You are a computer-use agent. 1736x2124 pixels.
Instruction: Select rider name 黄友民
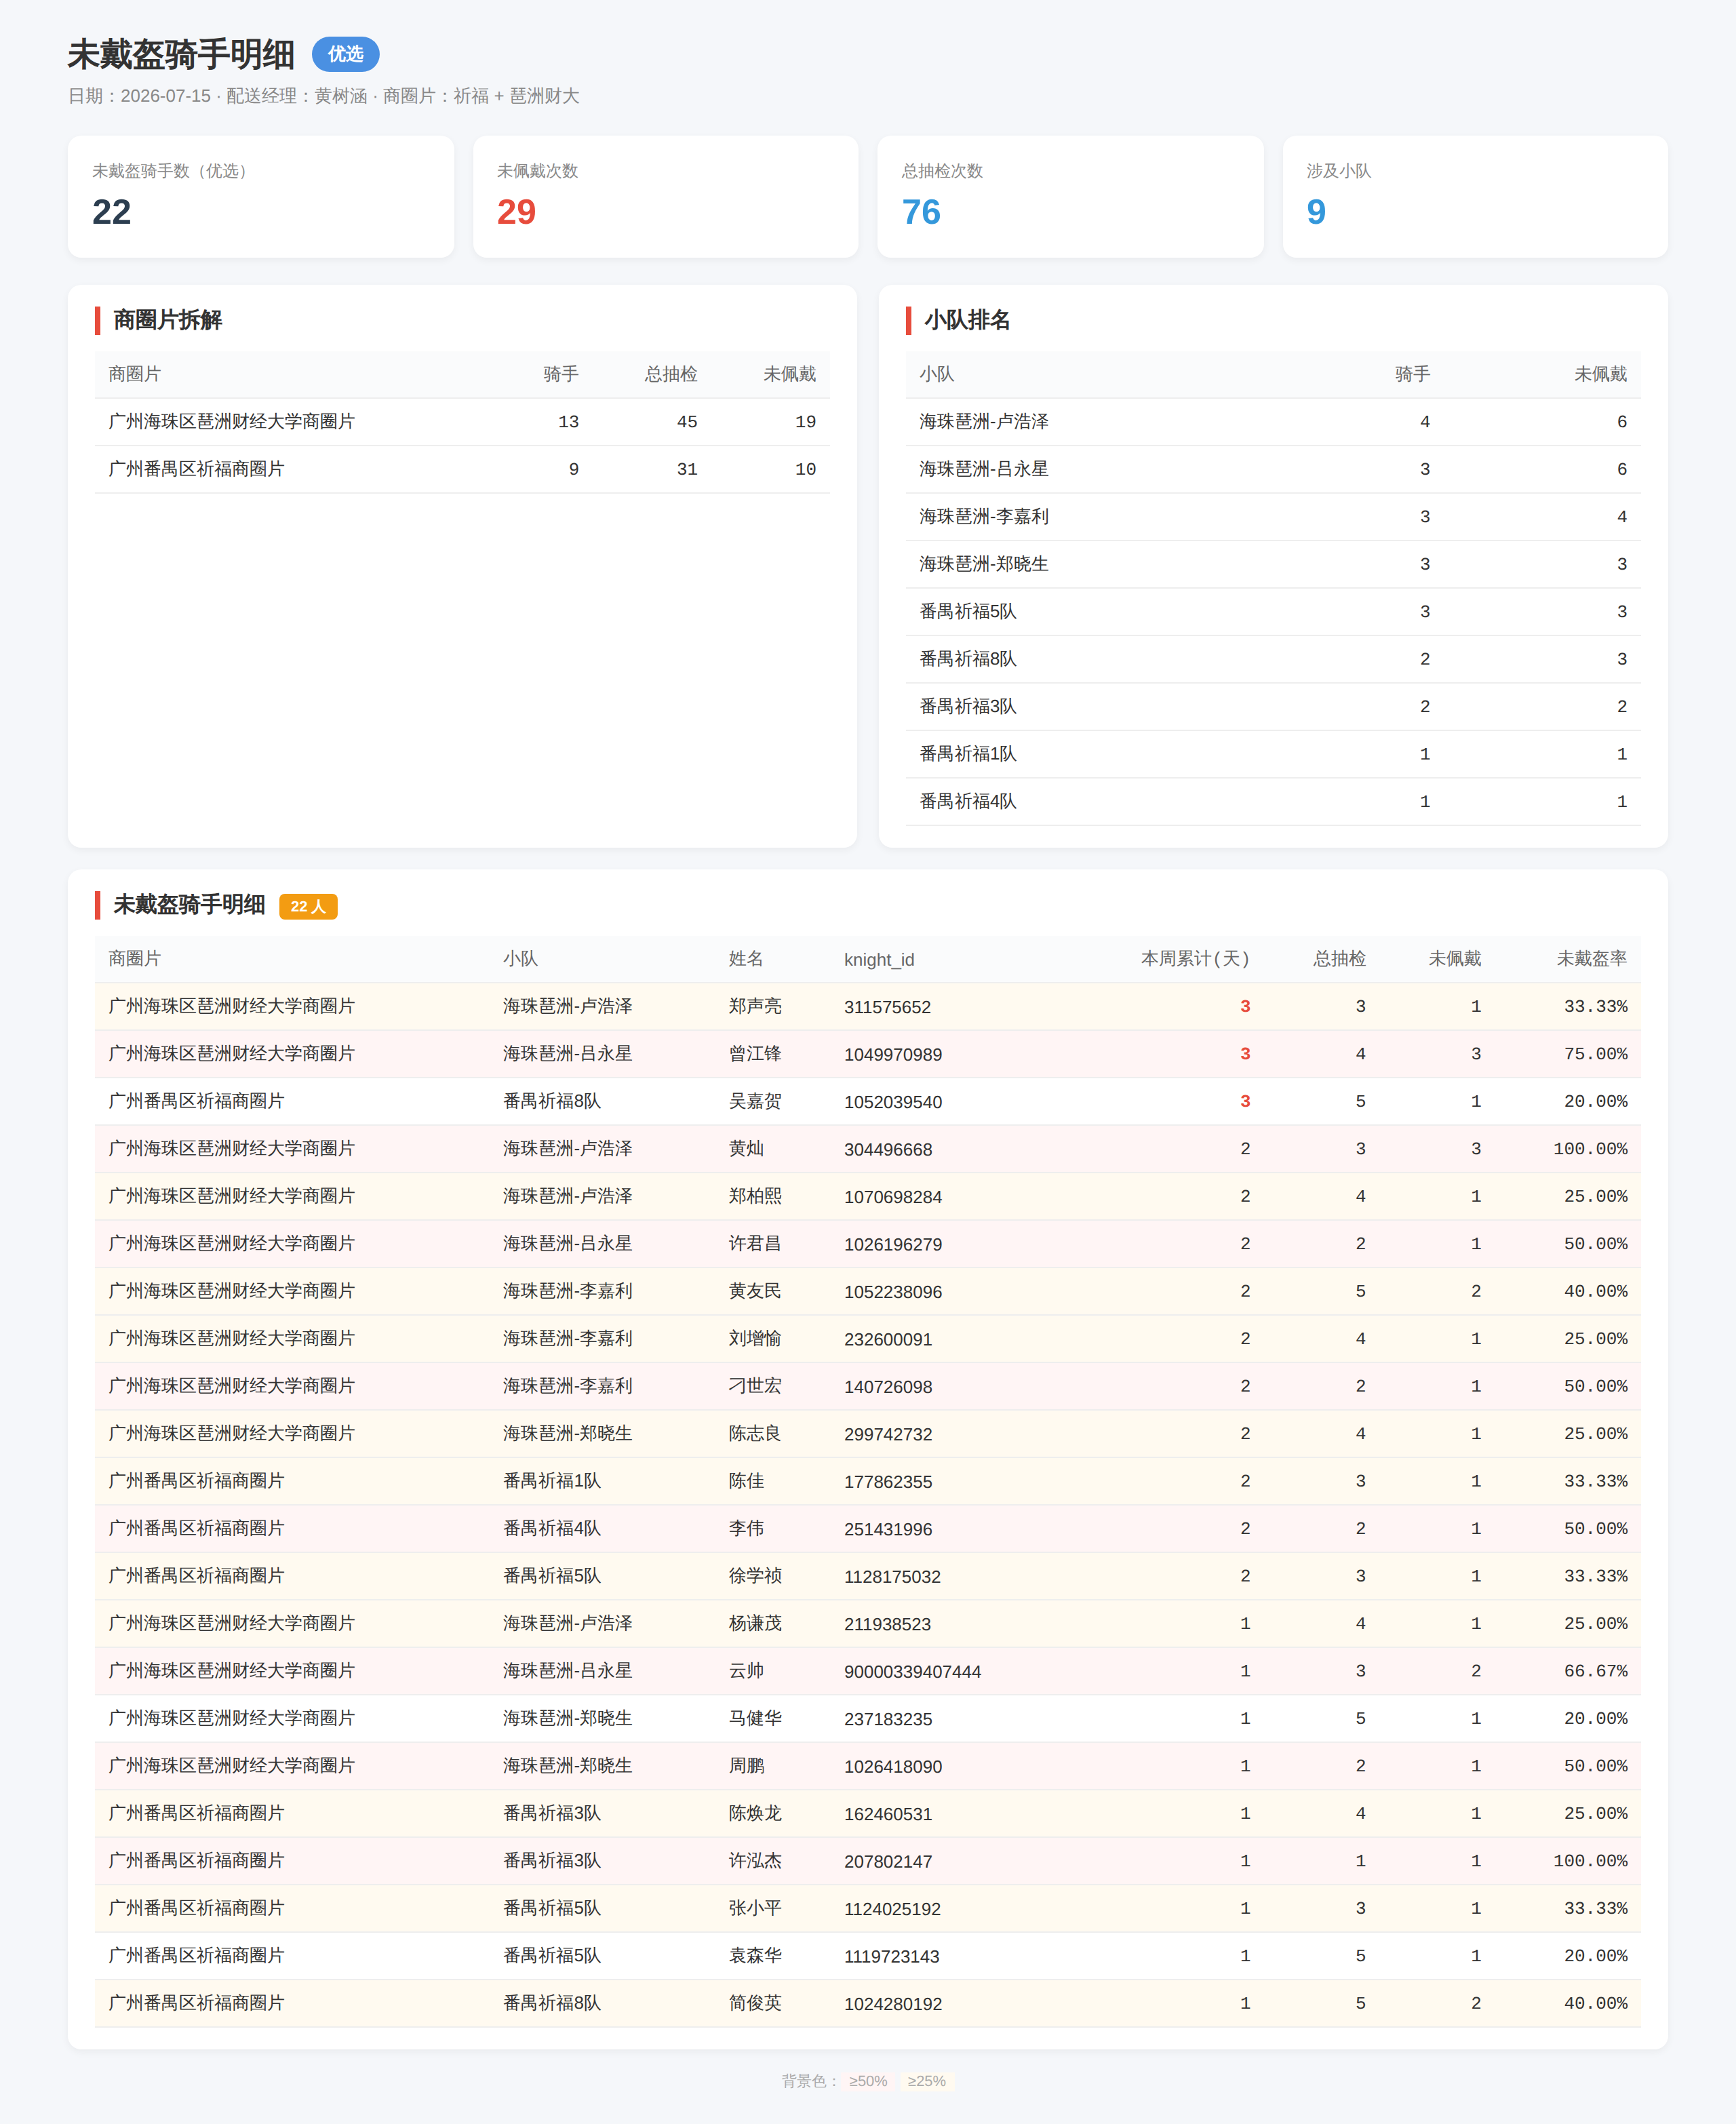755,1291
